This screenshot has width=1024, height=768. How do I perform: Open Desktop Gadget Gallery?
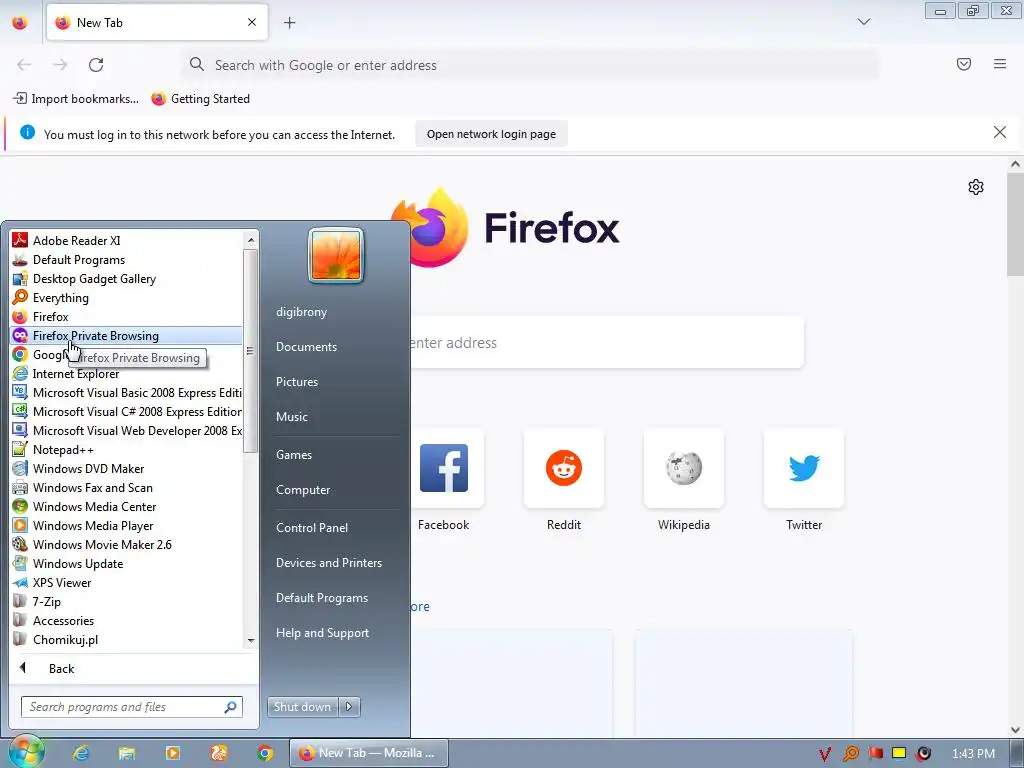[126, 278]
